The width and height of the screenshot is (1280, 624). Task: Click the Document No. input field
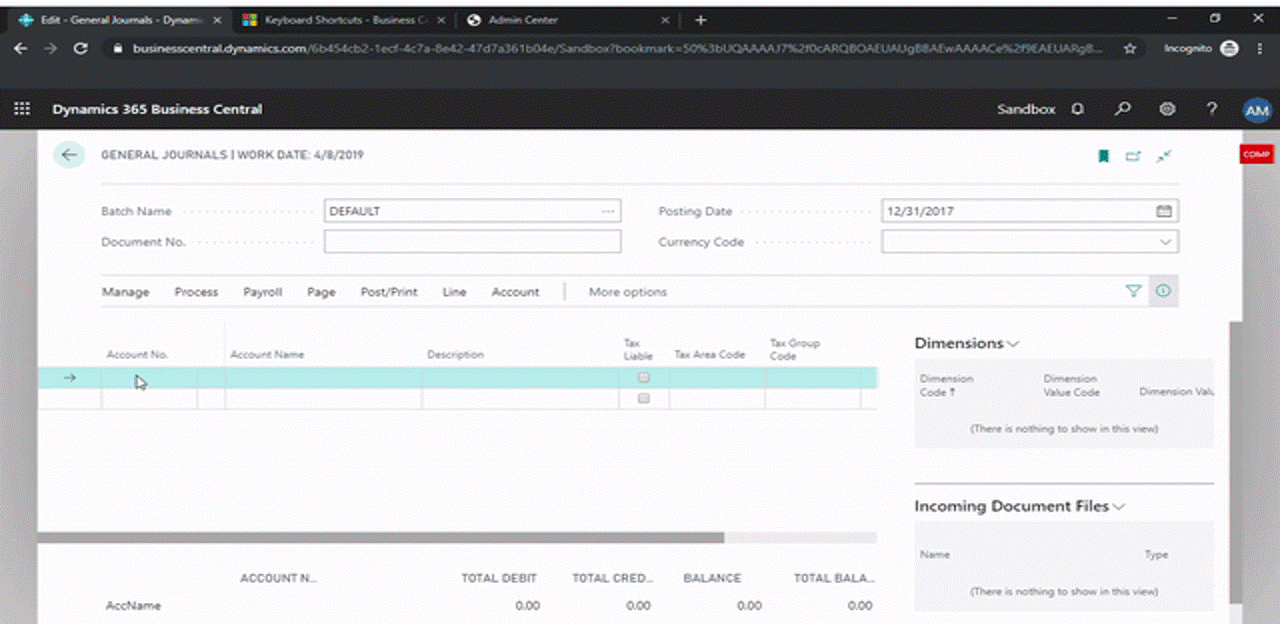click(x=472, y=242)
